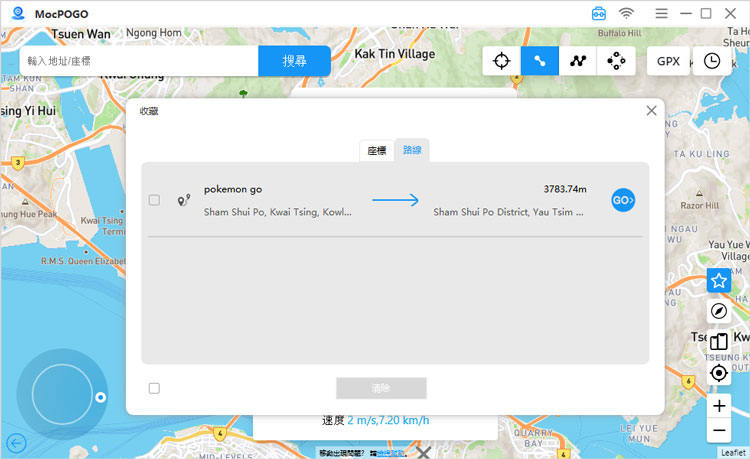Select the jump teleport mode icon
Image resolution: width=750 pixels, height=459 pixels.
click(616, 61)
